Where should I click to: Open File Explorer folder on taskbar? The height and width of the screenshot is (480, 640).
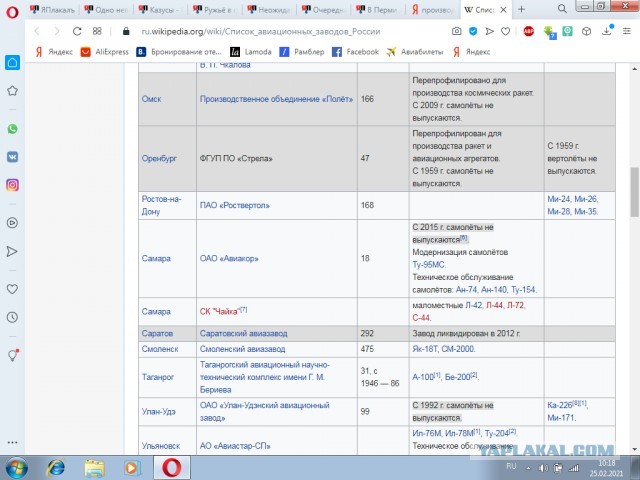[94, 468]
